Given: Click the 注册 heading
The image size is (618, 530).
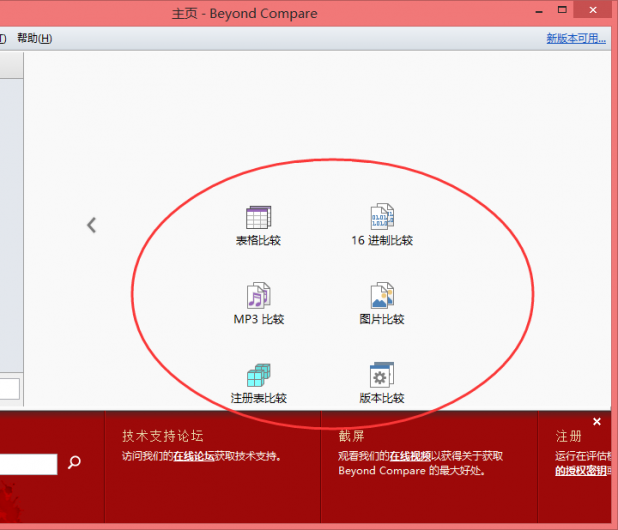Looking at the screenshot, I should pos(568,436).
